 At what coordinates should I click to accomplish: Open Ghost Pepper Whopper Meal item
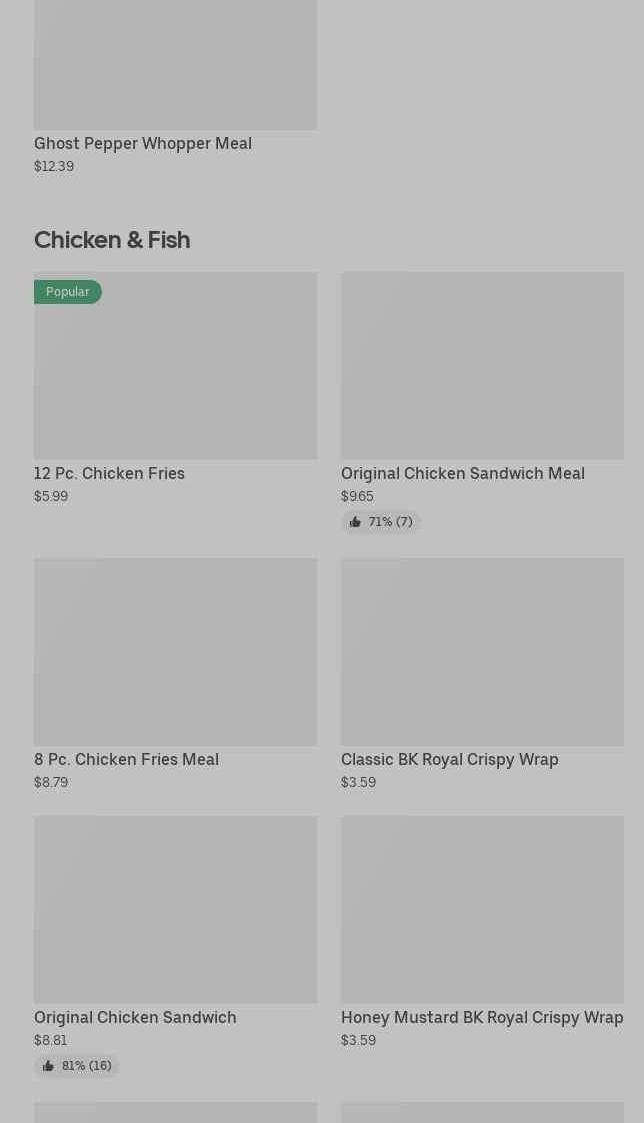pyautogui.click(x=176, y=87)
